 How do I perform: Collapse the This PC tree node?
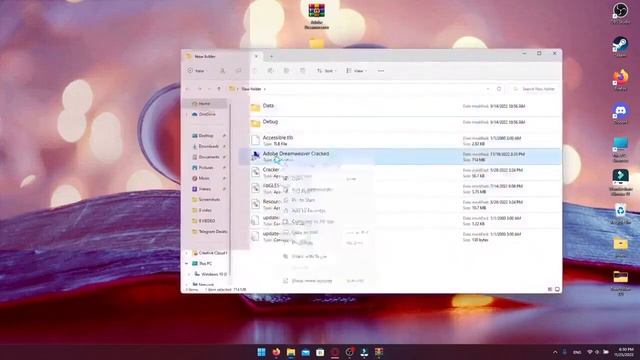[x=187, y=264]
